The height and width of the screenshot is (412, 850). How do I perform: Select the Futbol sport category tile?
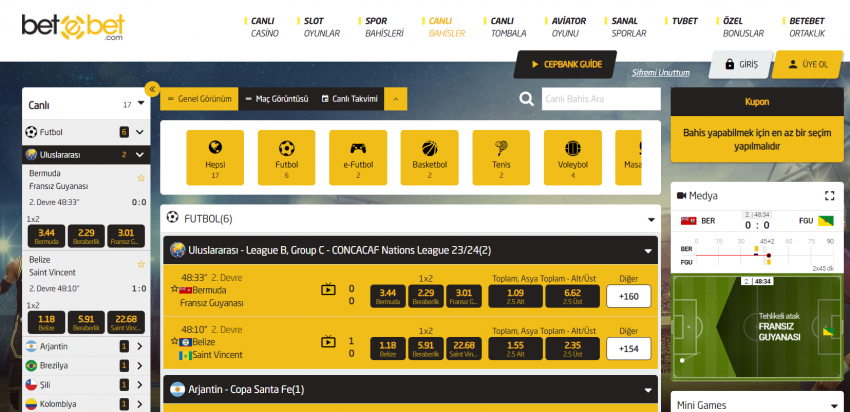click(286, 157)
